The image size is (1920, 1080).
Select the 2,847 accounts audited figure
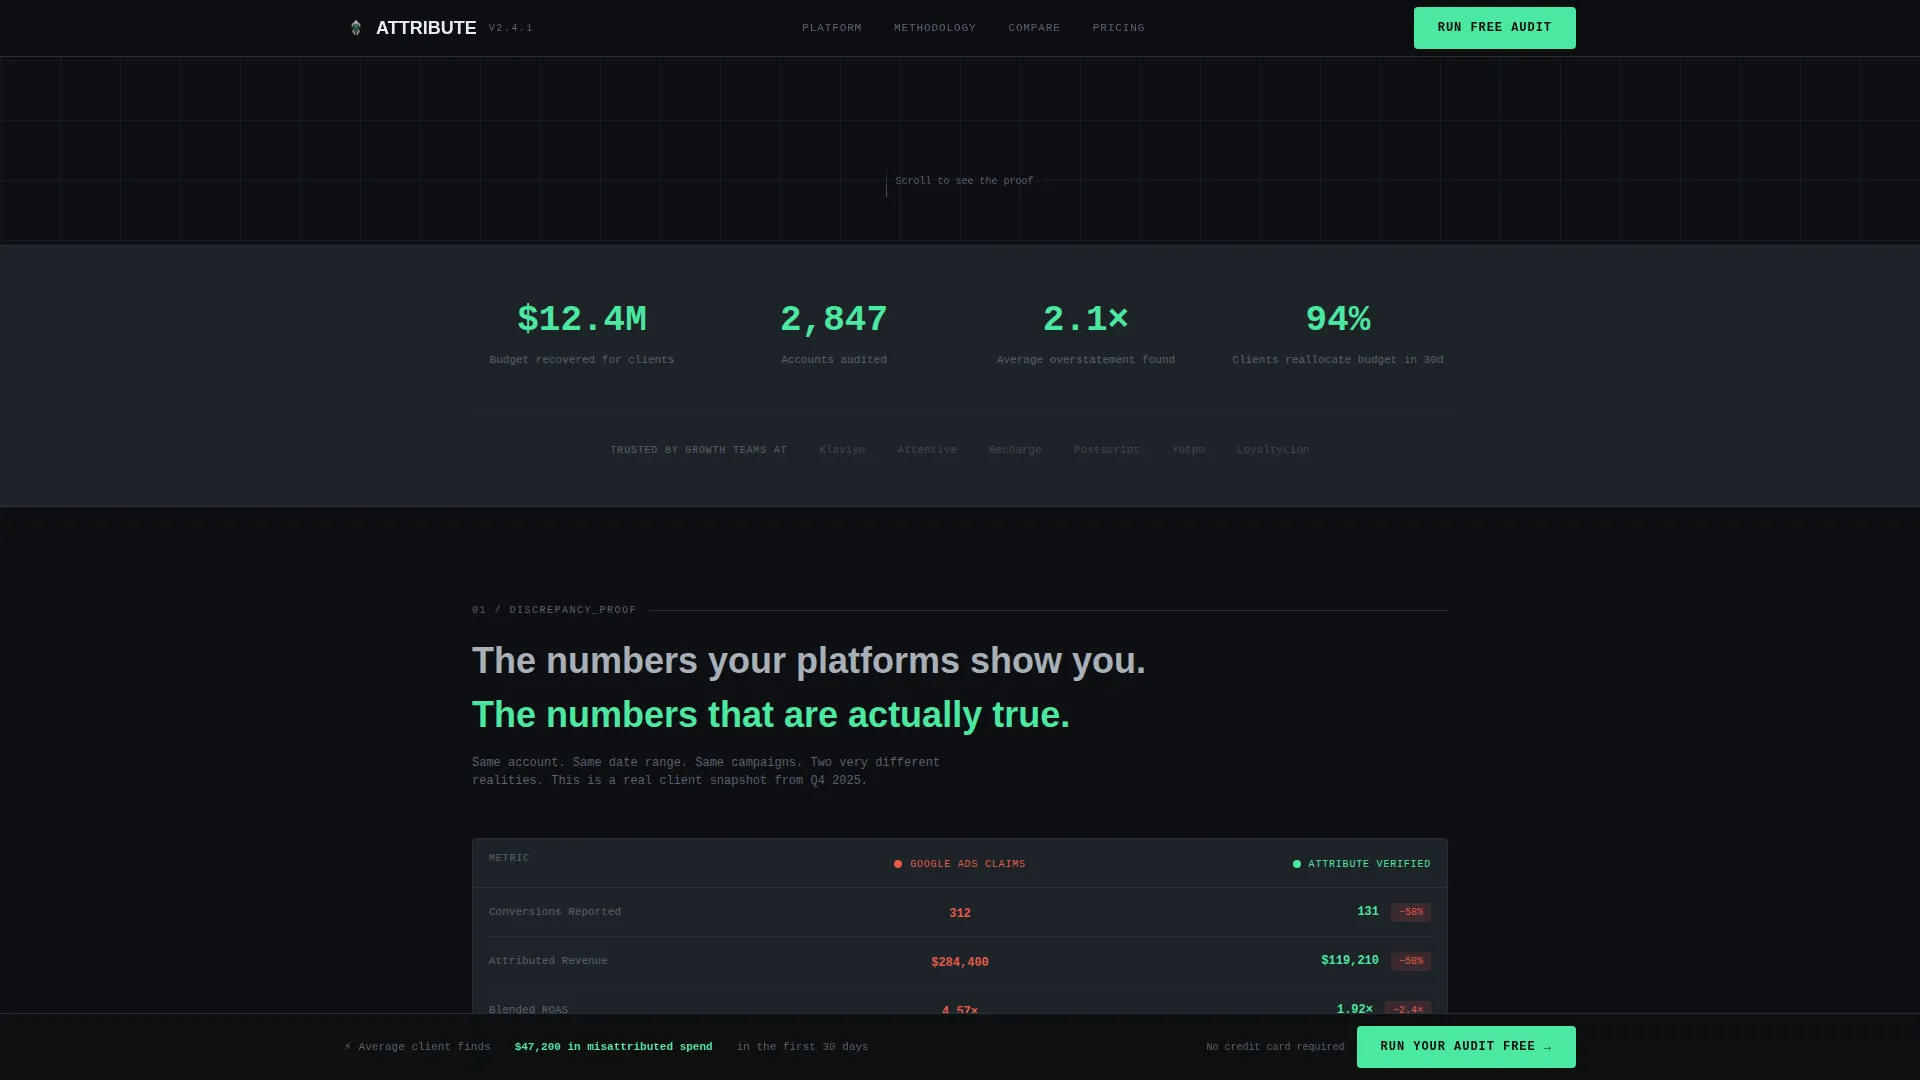[x=834, y=319]
